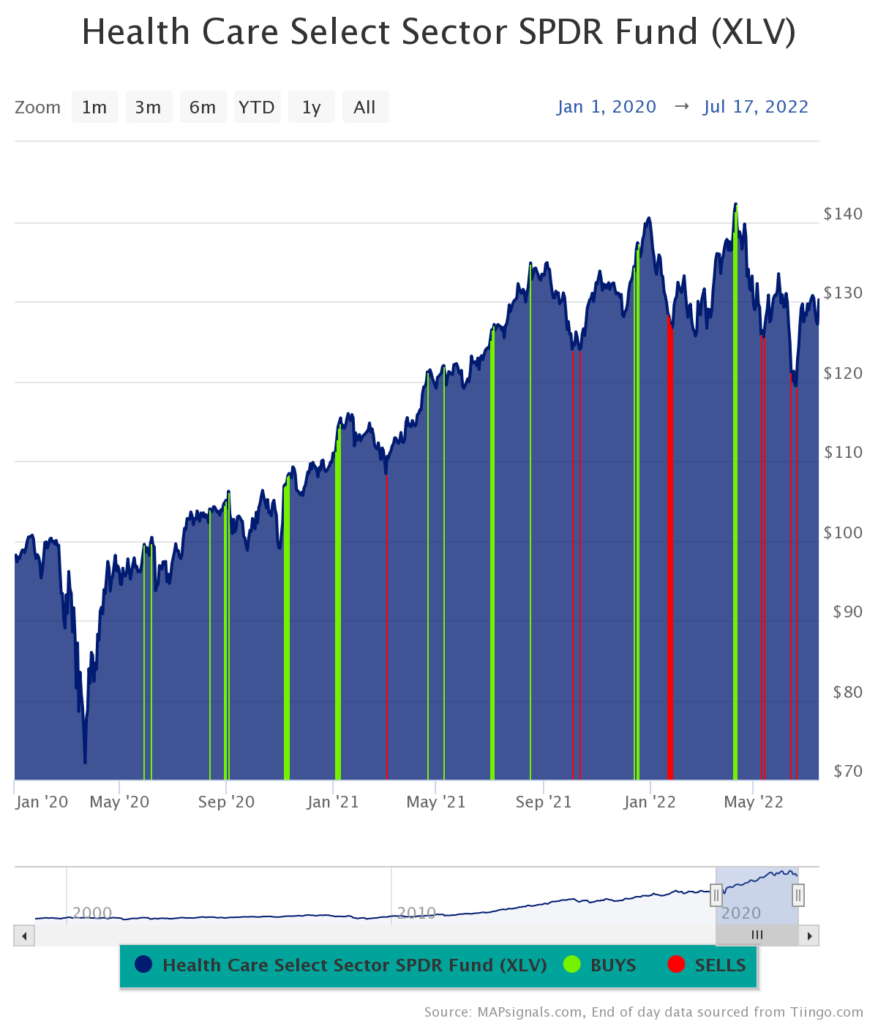Edit the Jan 1, 2020 start date
The width and height of the screenshot is (878, 1024).
pos(607,107)
